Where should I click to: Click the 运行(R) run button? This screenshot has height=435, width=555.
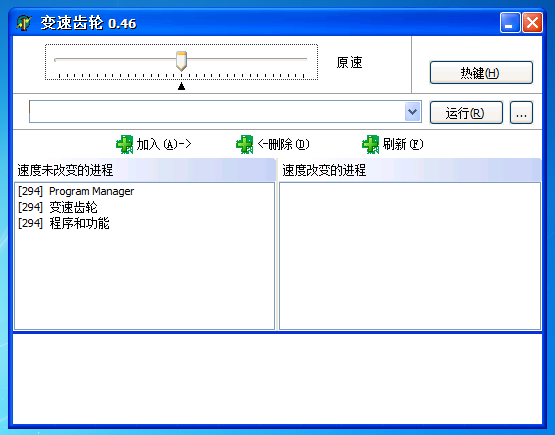coord(466,113)
